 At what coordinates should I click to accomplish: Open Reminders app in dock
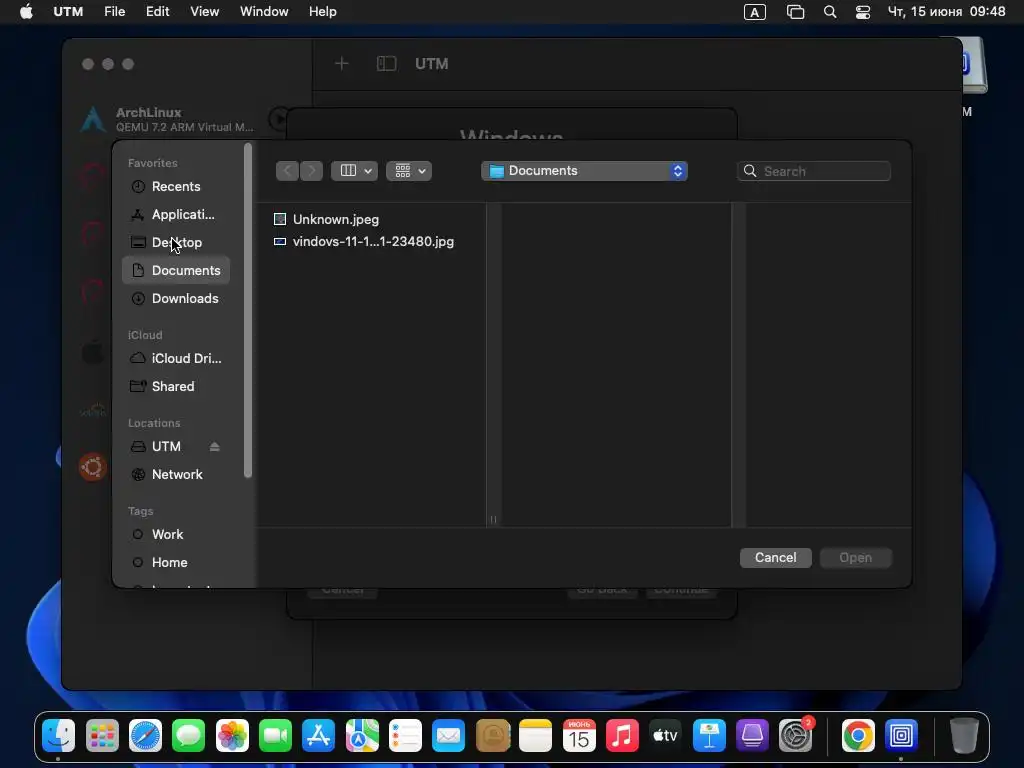pyautogui.click(x=406, y=736)
